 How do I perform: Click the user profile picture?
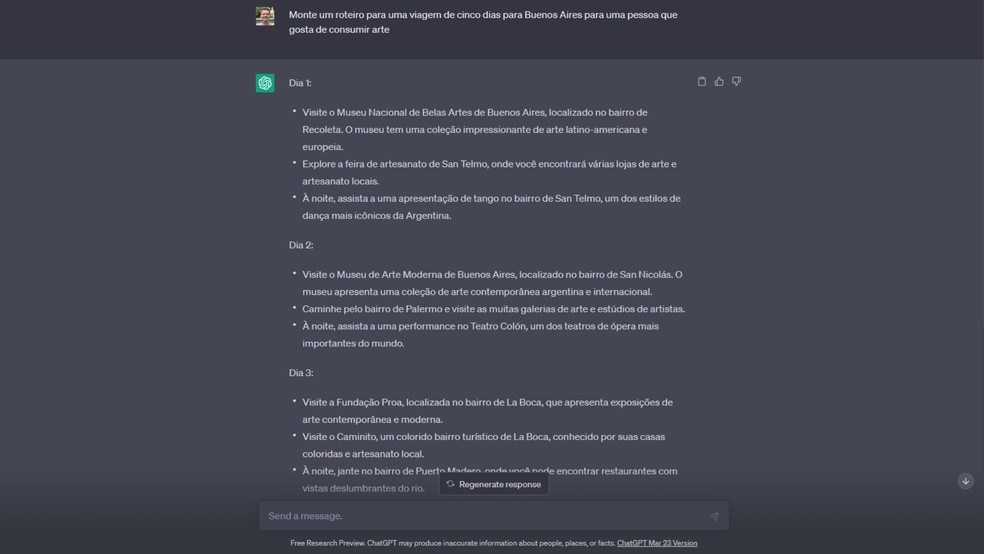coord(265,16)
